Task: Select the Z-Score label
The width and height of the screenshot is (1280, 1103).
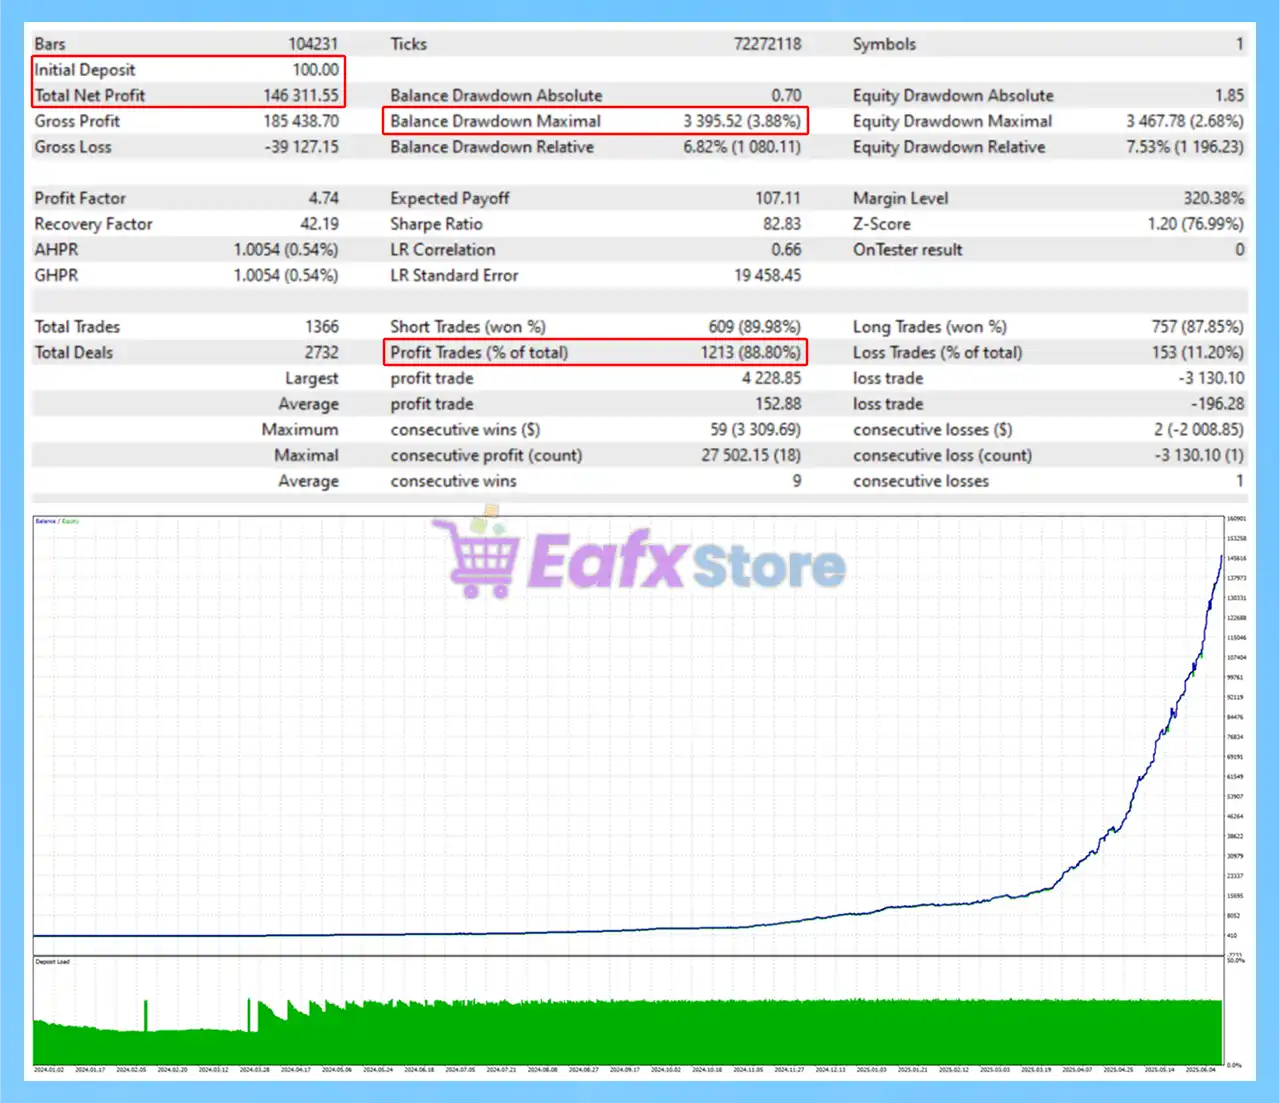Action: click(881, 224)
